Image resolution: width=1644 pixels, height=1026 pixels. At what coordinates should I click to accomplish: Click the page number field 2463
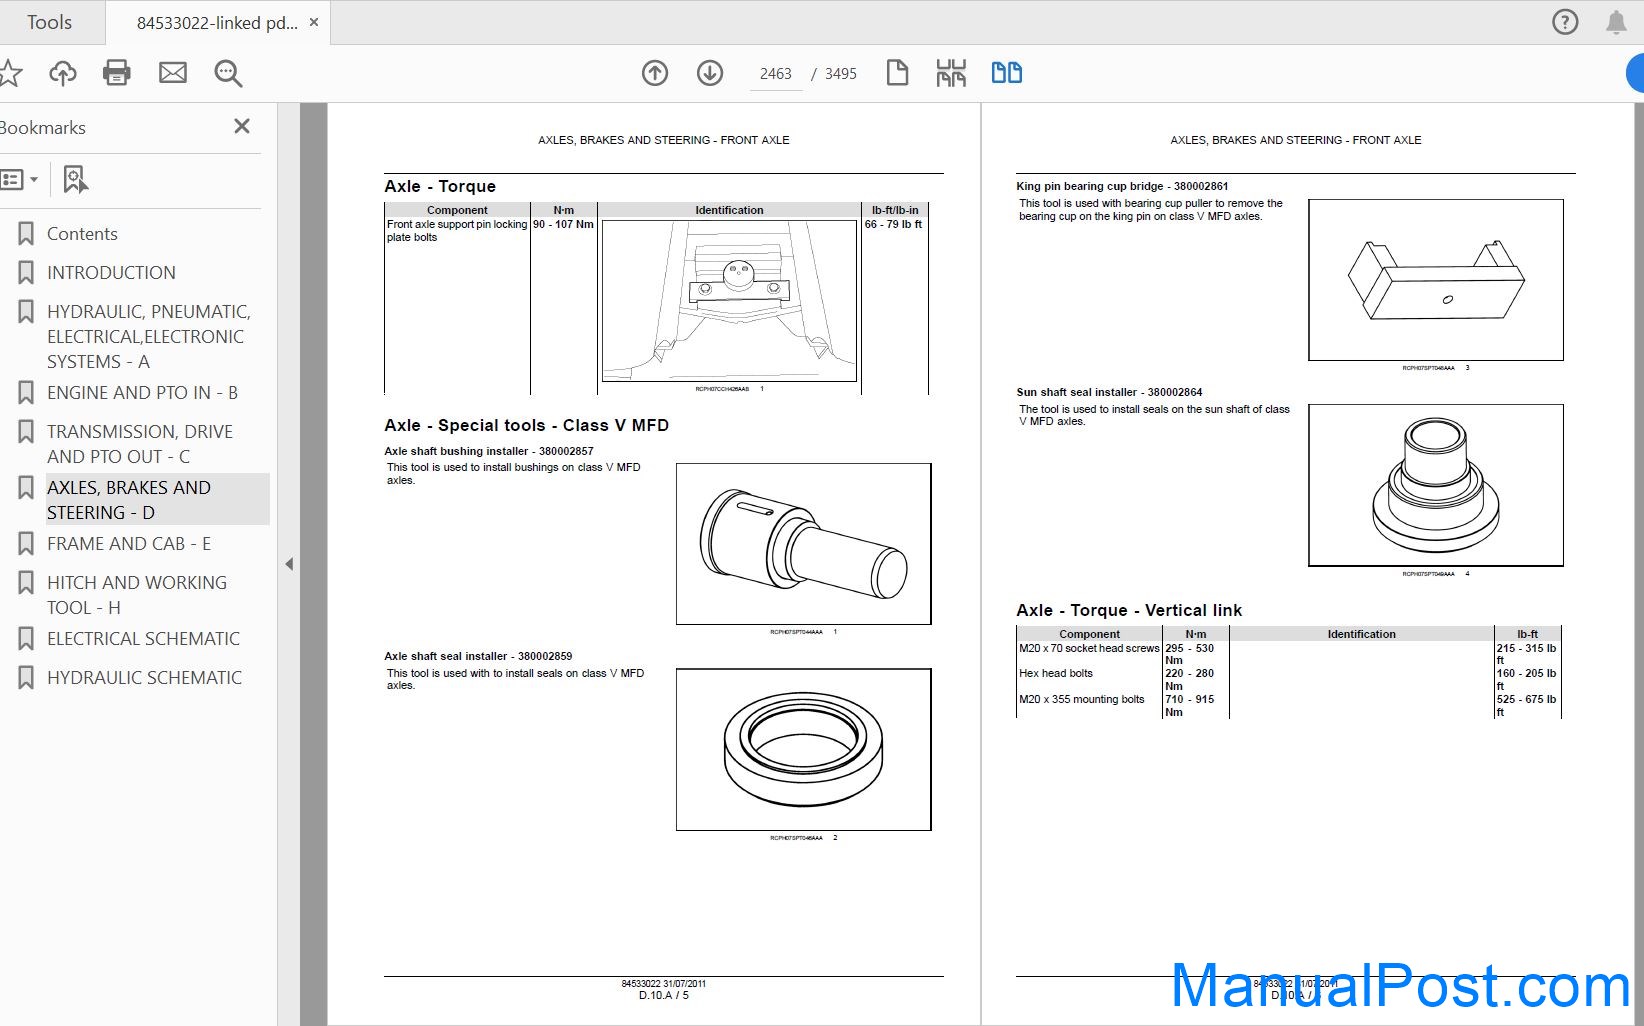click(x=776, y=74)
